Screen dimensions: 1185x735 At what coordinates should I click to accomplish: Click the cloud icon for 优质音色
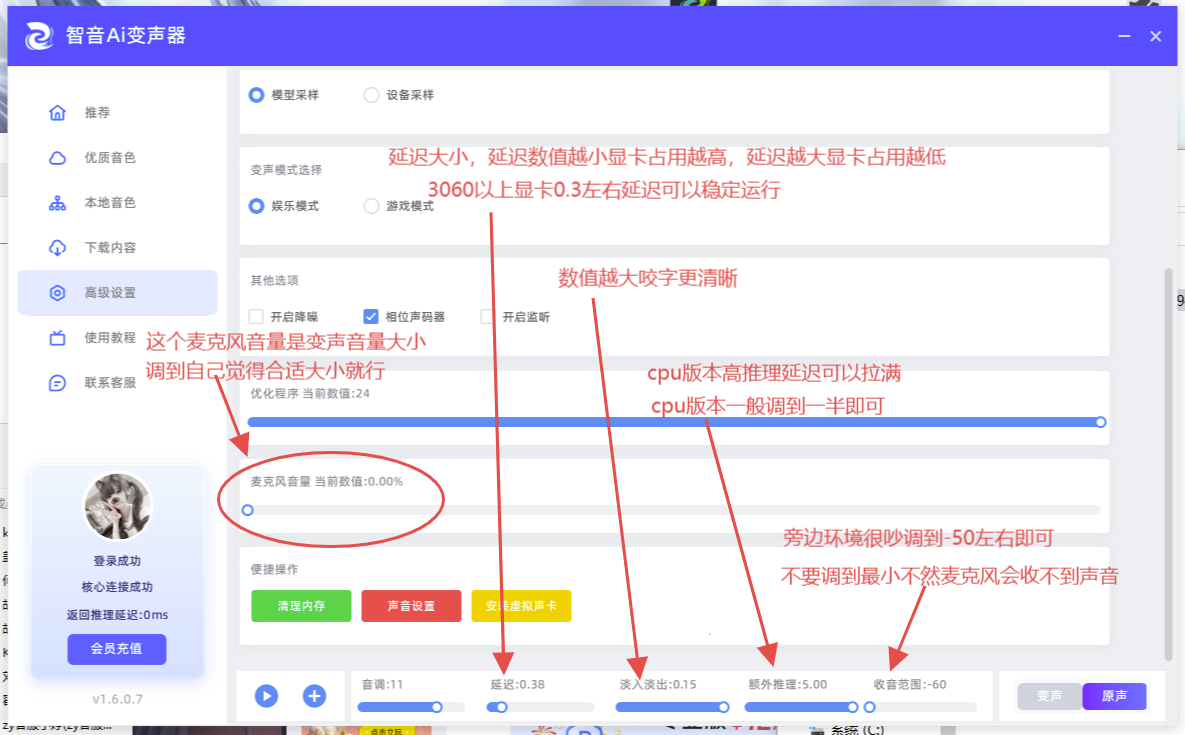pos(57,158)
